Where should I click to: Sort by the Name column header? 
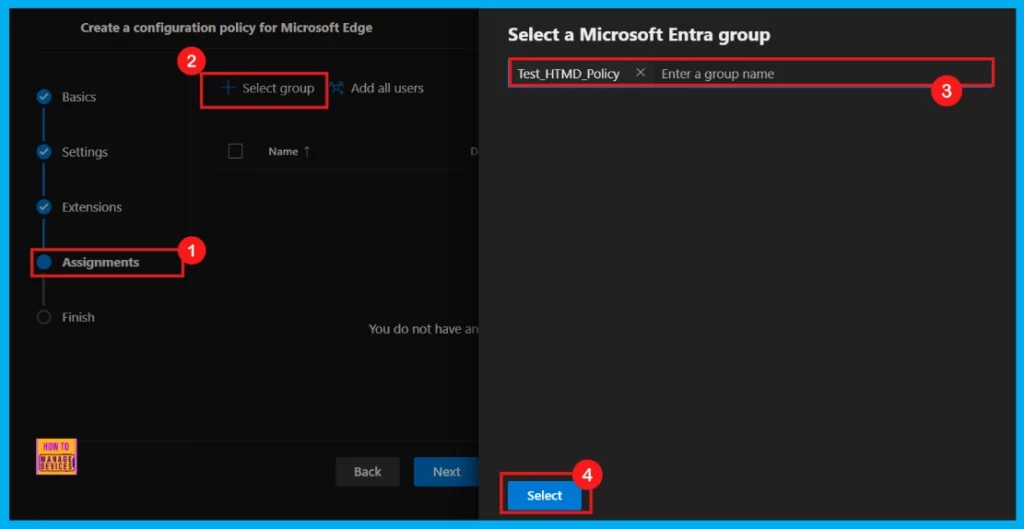coord(283,152)
